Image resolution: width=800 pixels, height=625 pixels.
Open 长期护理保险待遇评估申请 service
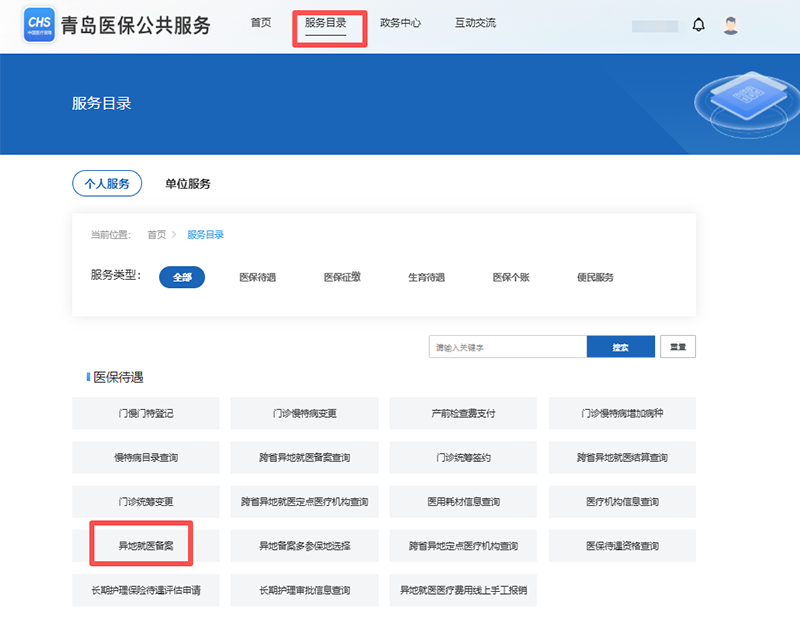point(145,591)
